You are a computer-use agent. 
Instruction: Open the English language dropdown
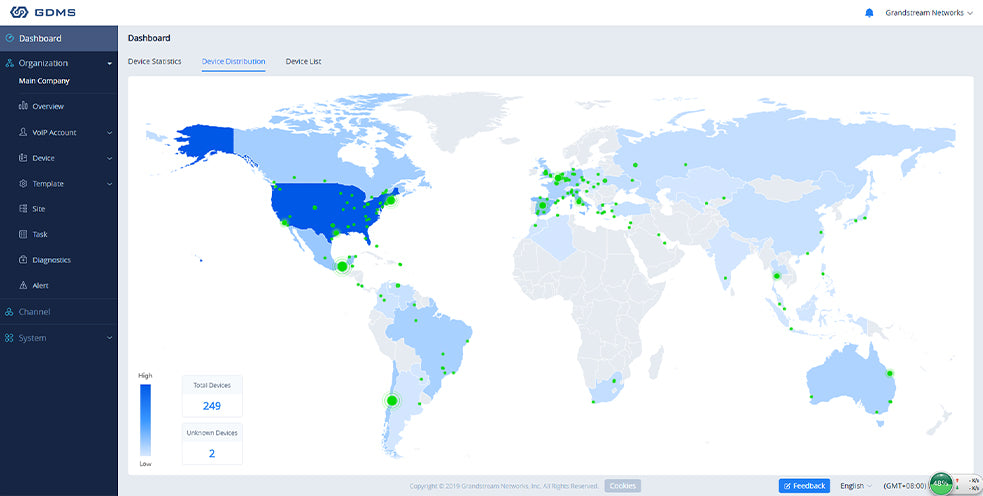pyautogui.click(x=856, y=486)
